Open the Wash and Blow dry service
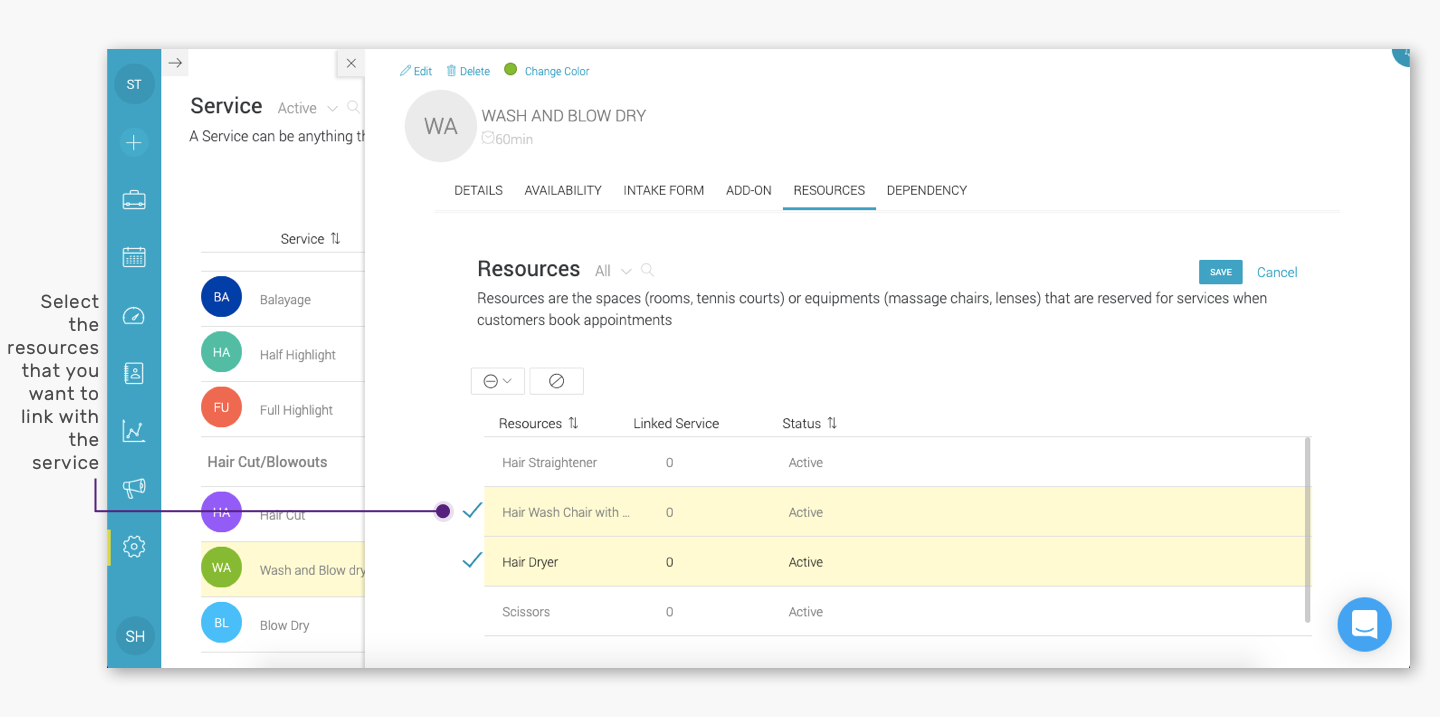 pos(312,570)
